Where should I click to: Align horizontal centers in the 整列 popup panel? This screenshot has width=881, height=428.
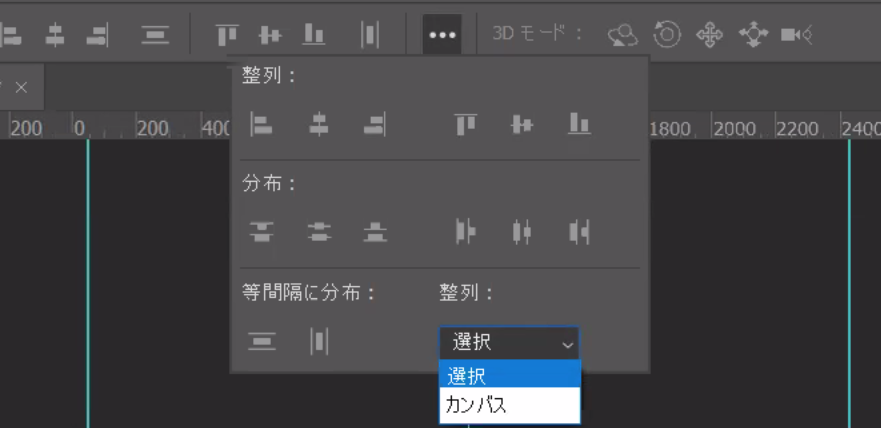[318, 124]
